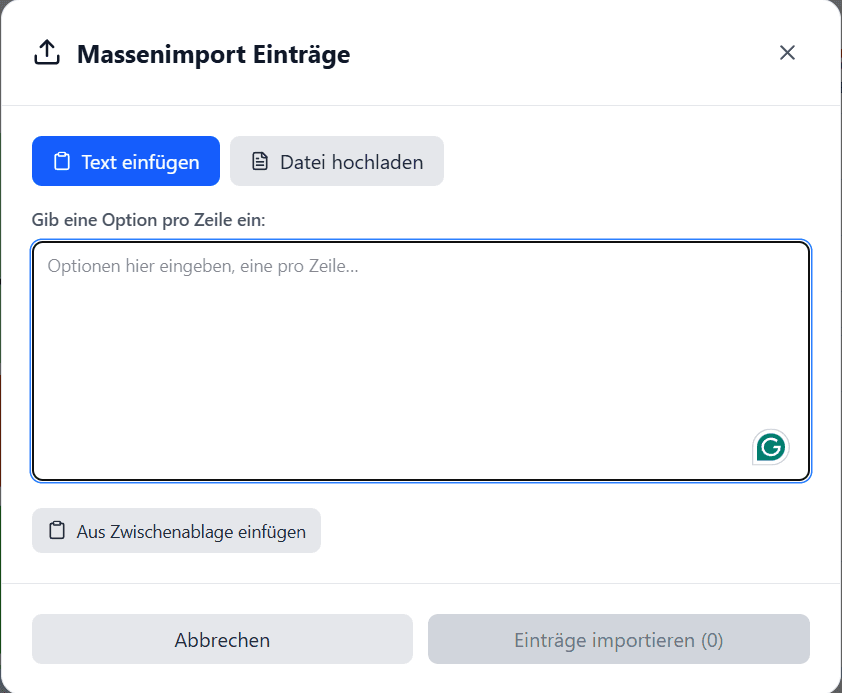Click the Massenimport Einträge dialog title
842x693 pixels.
tap(213, 54)
